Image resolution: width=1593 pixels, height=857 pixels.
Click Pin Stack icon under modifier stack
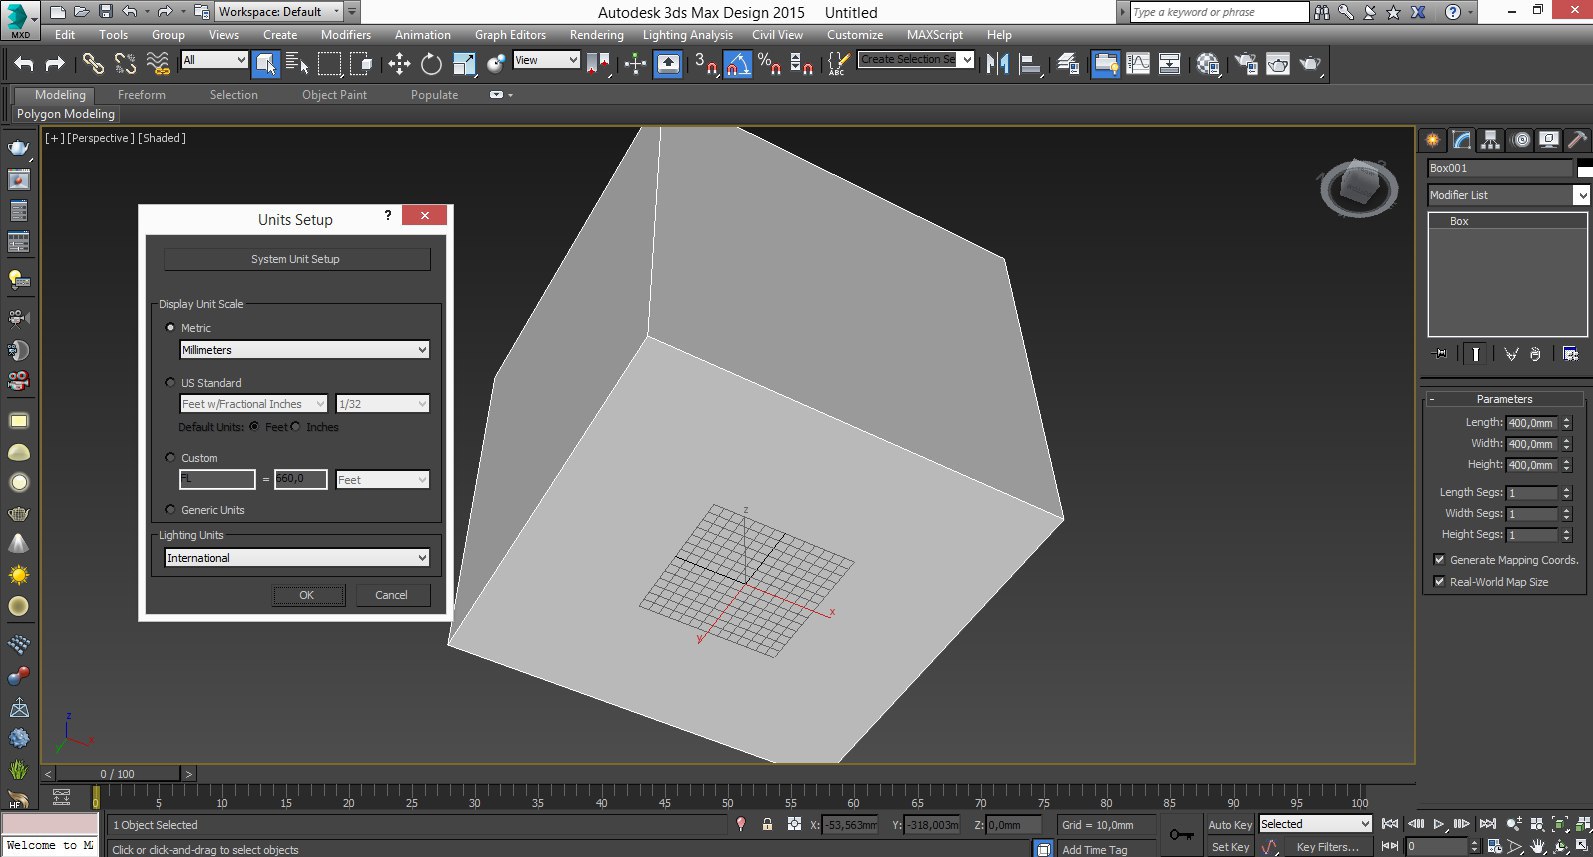pos(1440,354)
